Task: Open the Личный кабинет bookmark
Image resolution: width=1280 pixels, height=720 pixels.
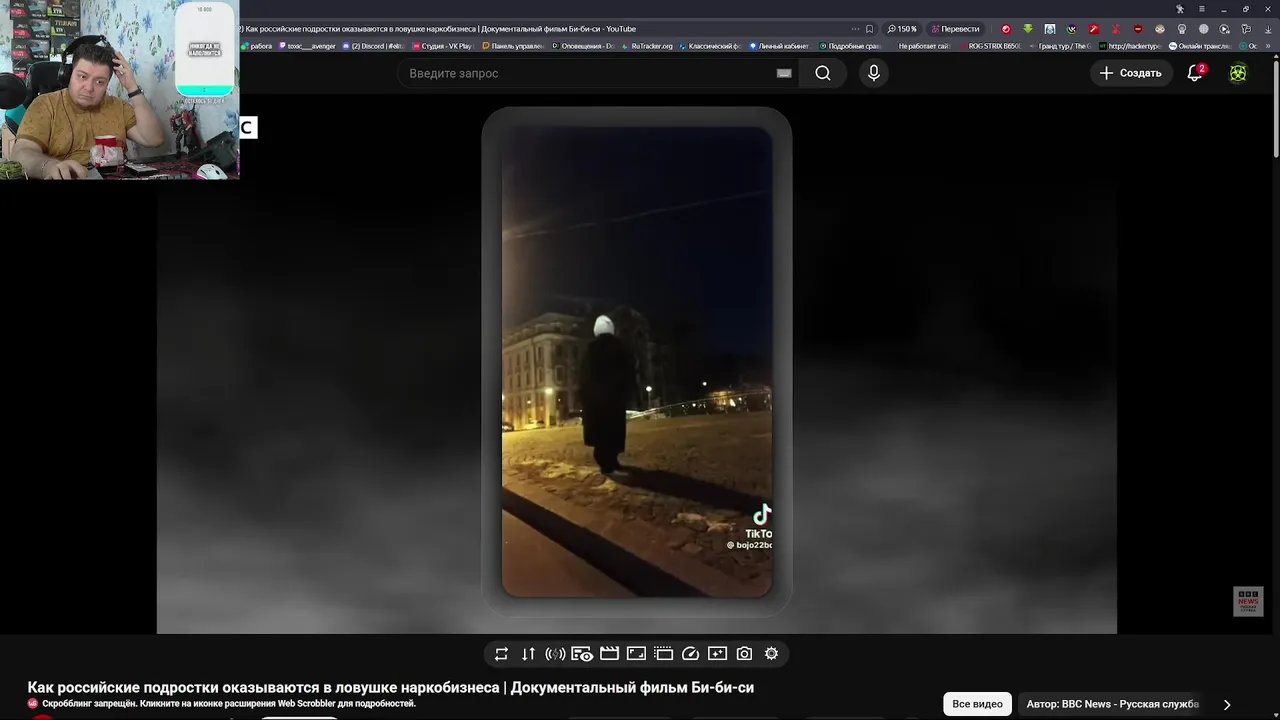Action: coord(779,46)
